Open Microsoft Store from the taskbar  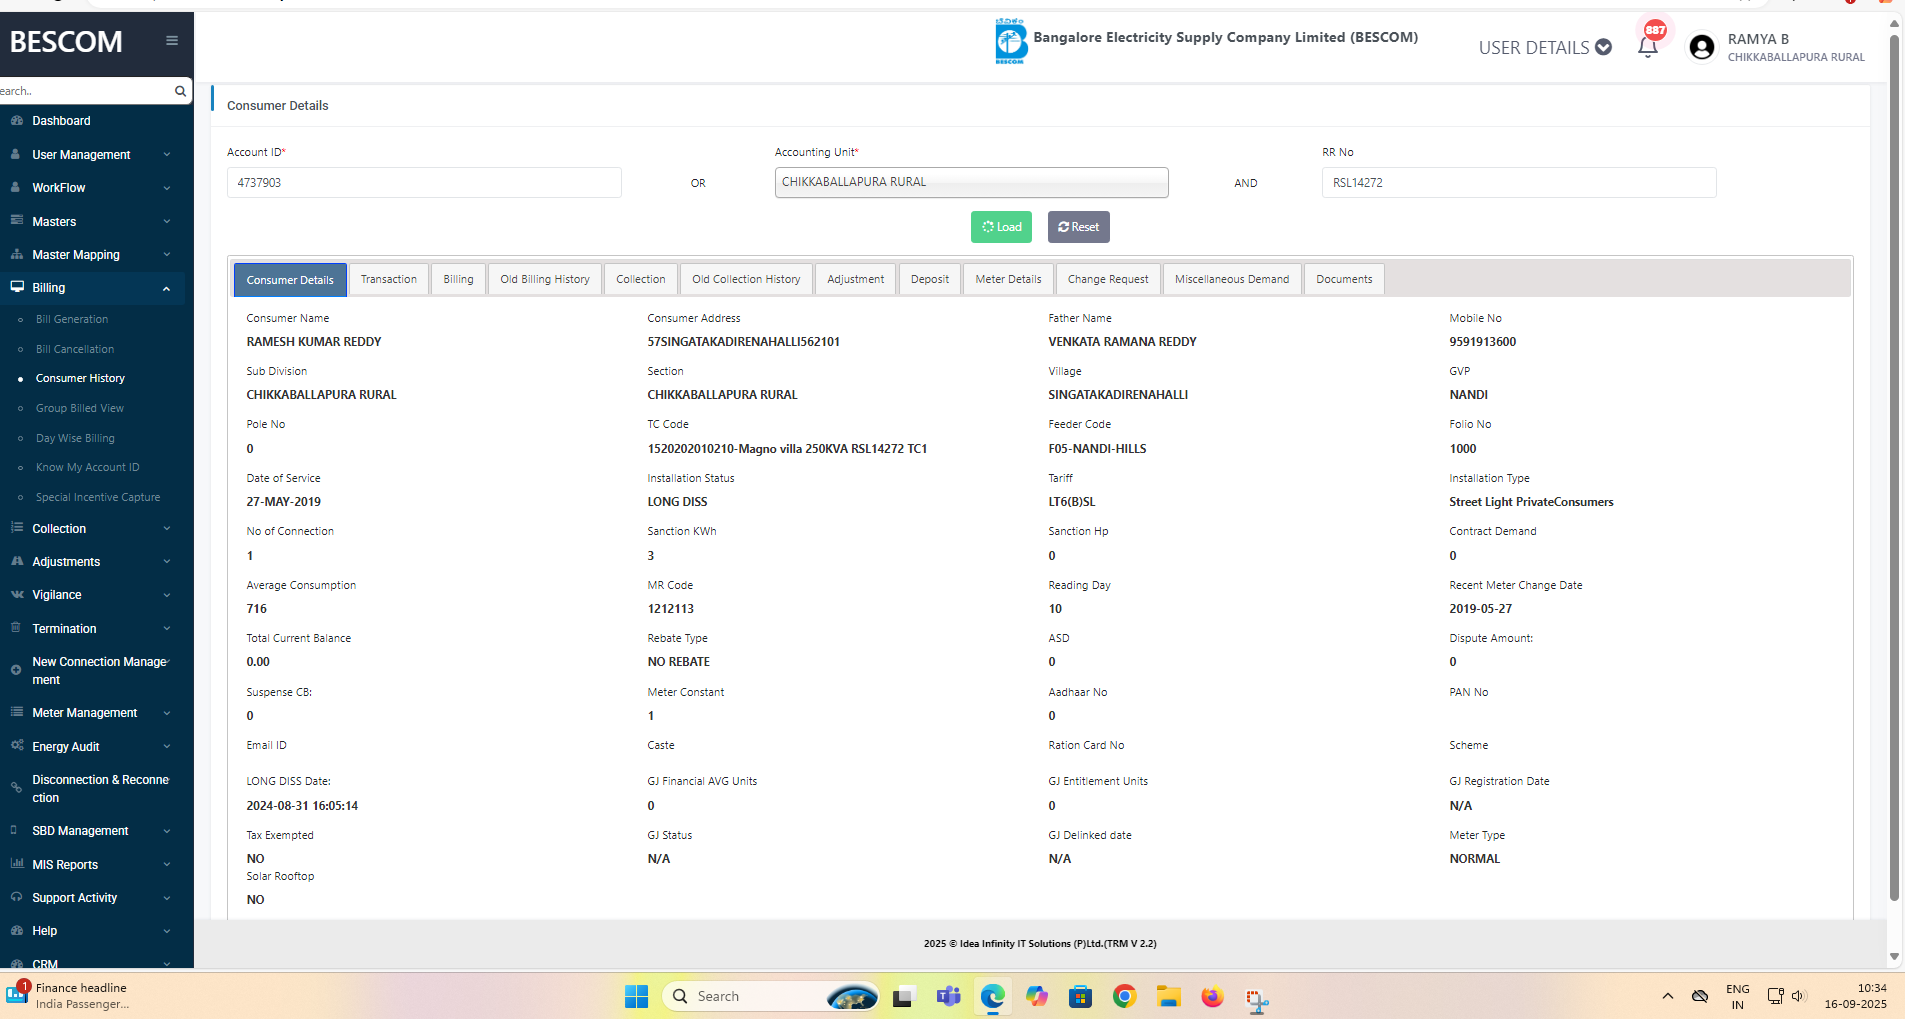point(1080,997)
